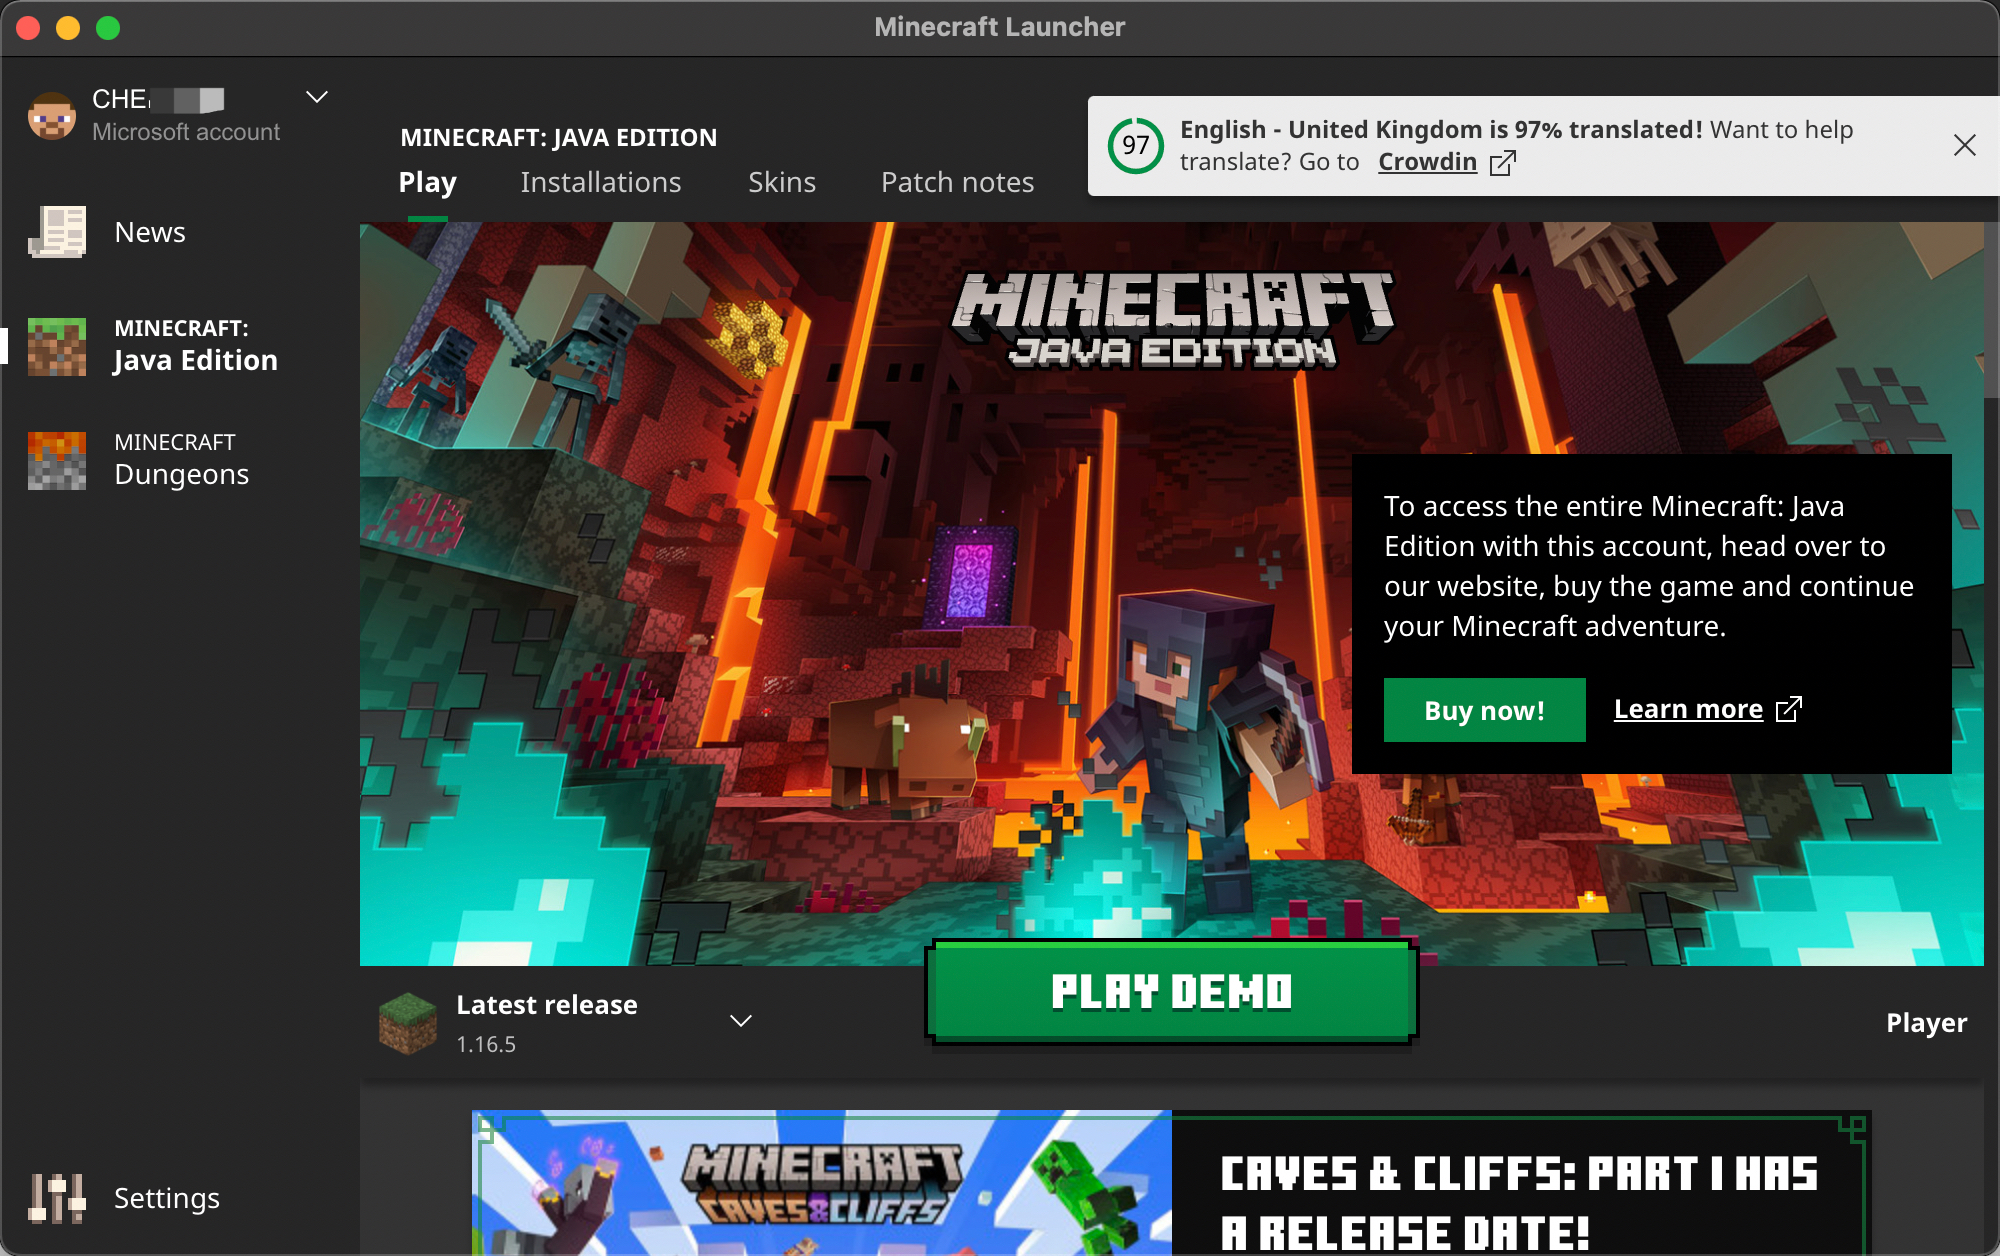This screenshot has height=1256, width=2000.
Task: Expand the account dropdown chevron
Action: pyautogui.click(x=317, y=97)
